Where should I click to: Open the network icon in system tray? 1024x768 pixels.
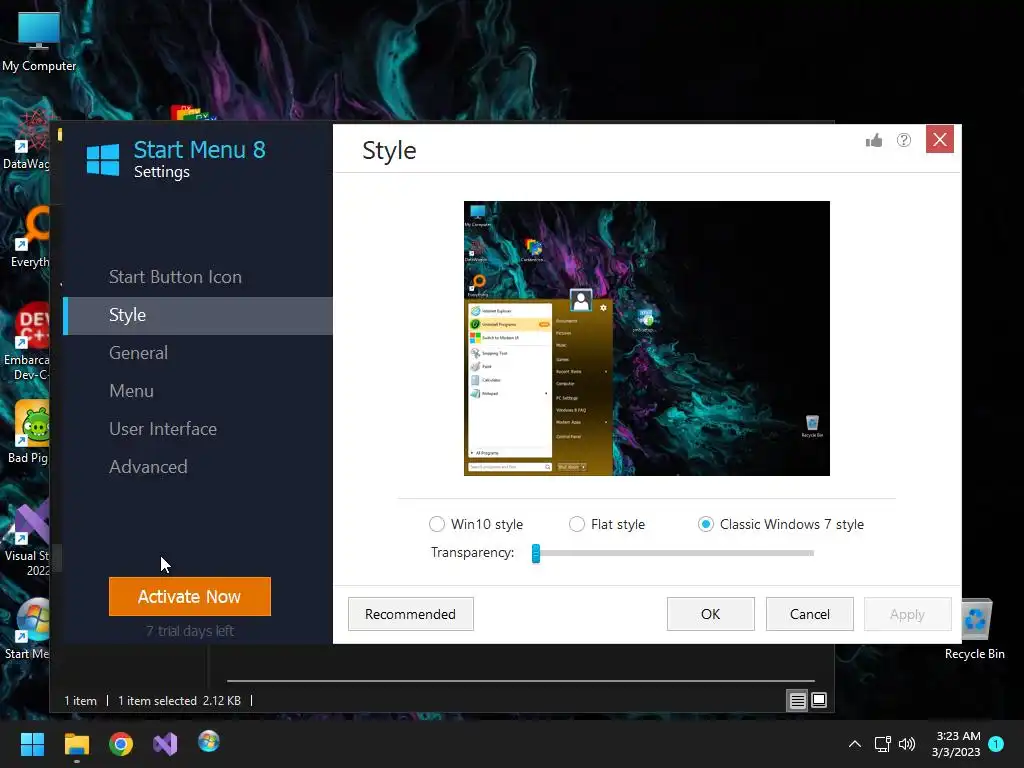[882, 744]
